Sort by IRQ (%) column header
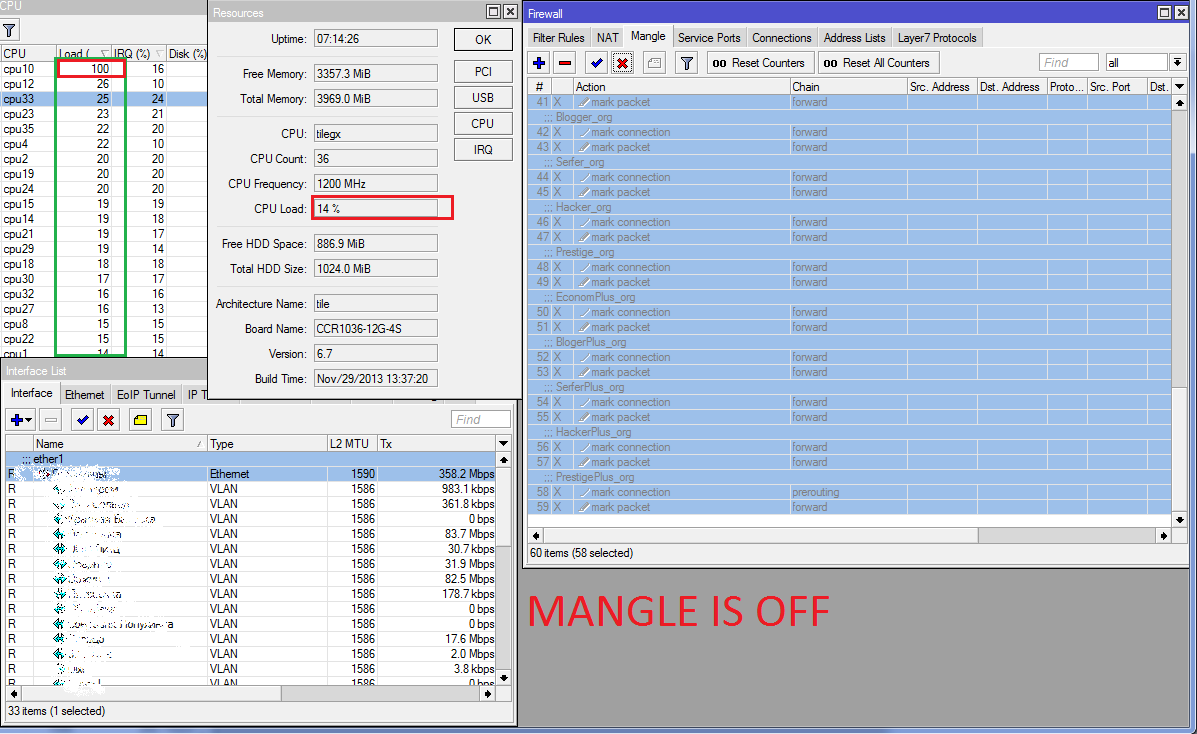 (x=139, y=53)
